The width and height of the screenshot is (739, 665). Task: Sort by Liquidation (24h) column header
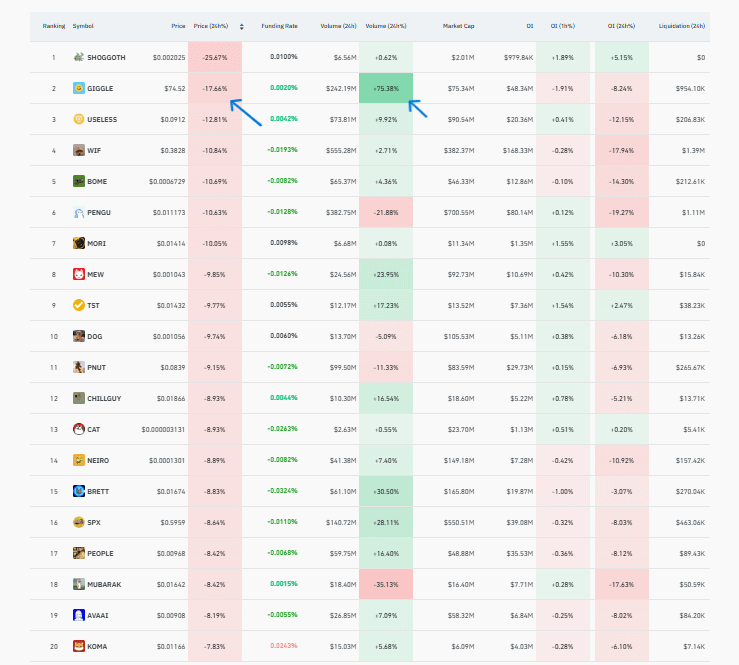pyautogui.click(x=682, y=27)
